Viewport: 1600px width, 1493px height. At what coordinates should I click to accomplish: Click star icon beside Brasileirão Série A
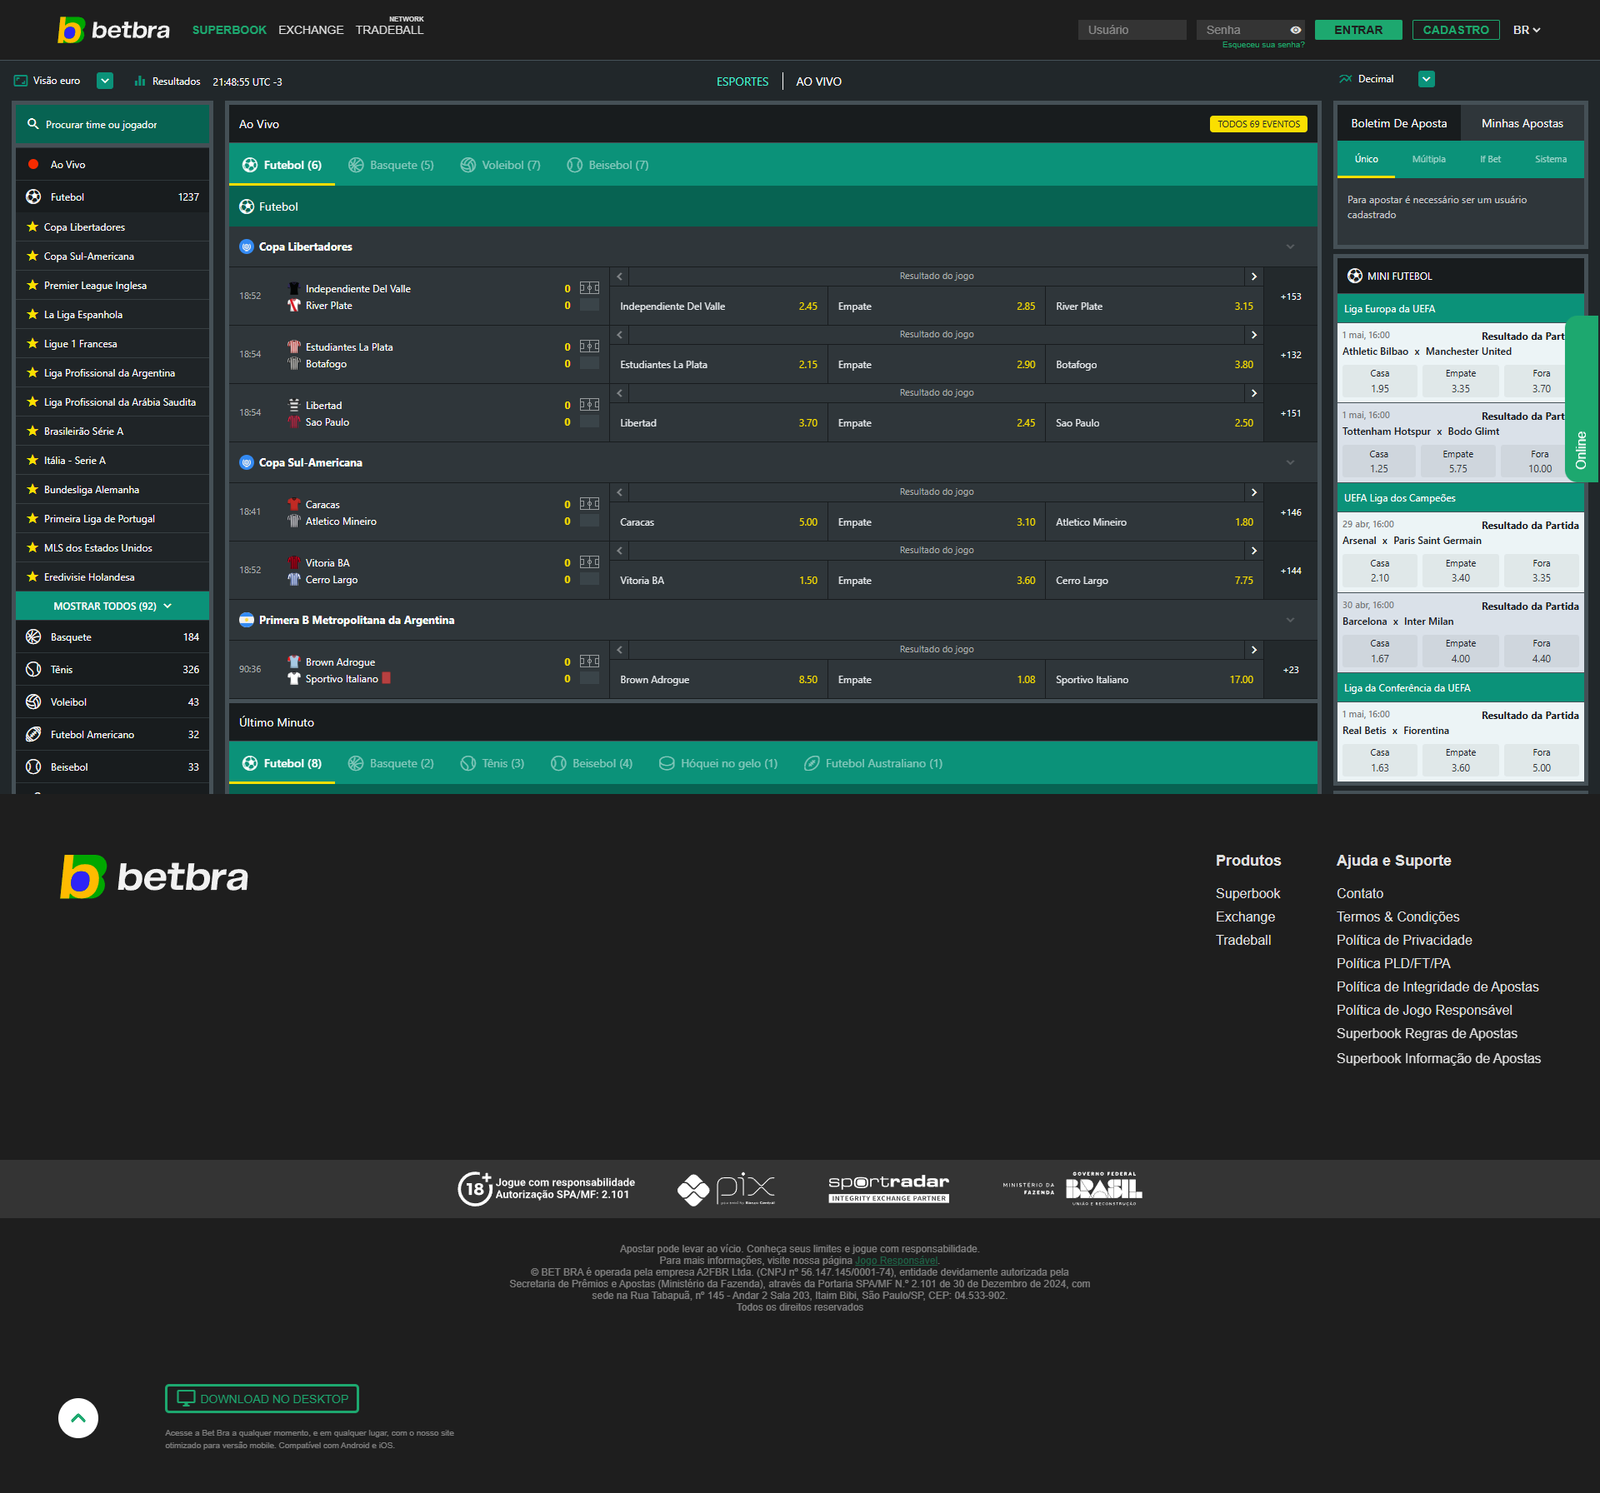32,431
